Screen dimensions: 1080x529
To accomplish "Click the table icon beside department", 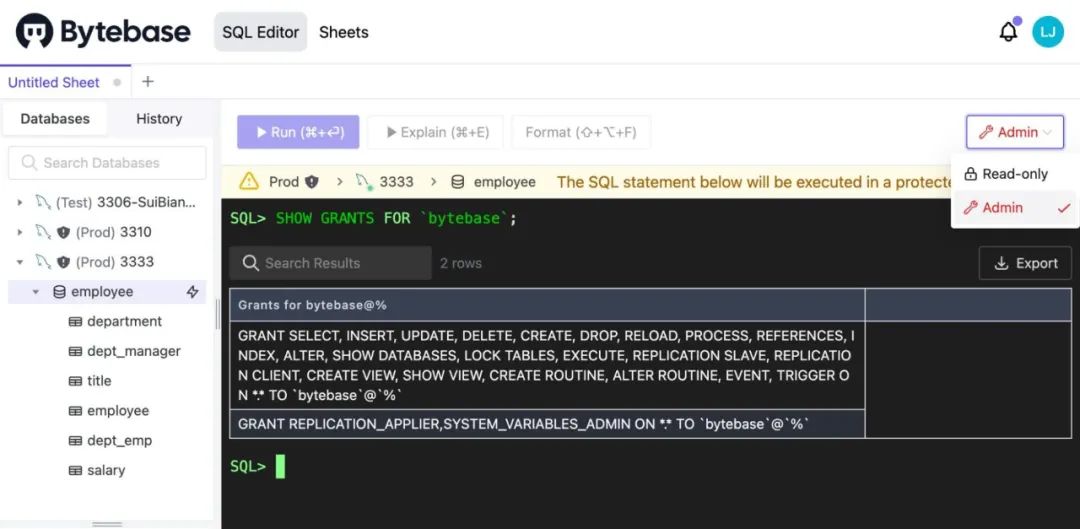I will pyautogui.click(x=75, y=322).
